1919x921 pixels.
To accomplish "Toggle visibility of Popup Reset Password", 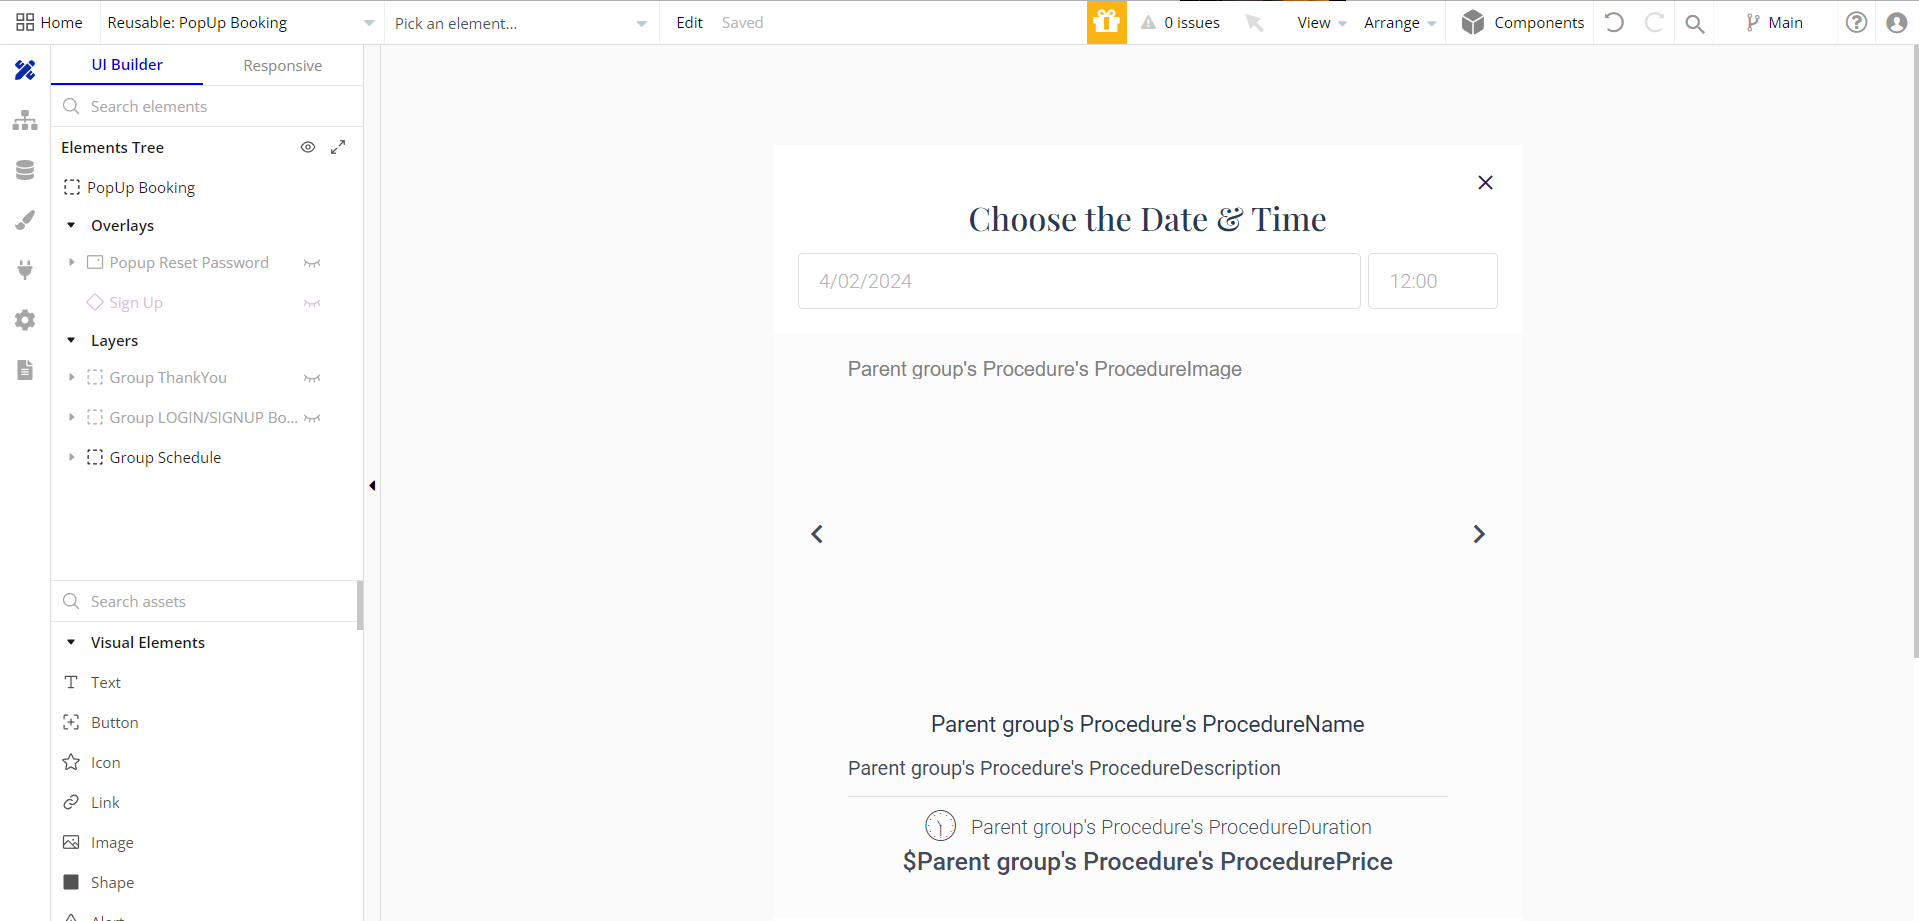I will pyautogui.click(x=312, y=263).
